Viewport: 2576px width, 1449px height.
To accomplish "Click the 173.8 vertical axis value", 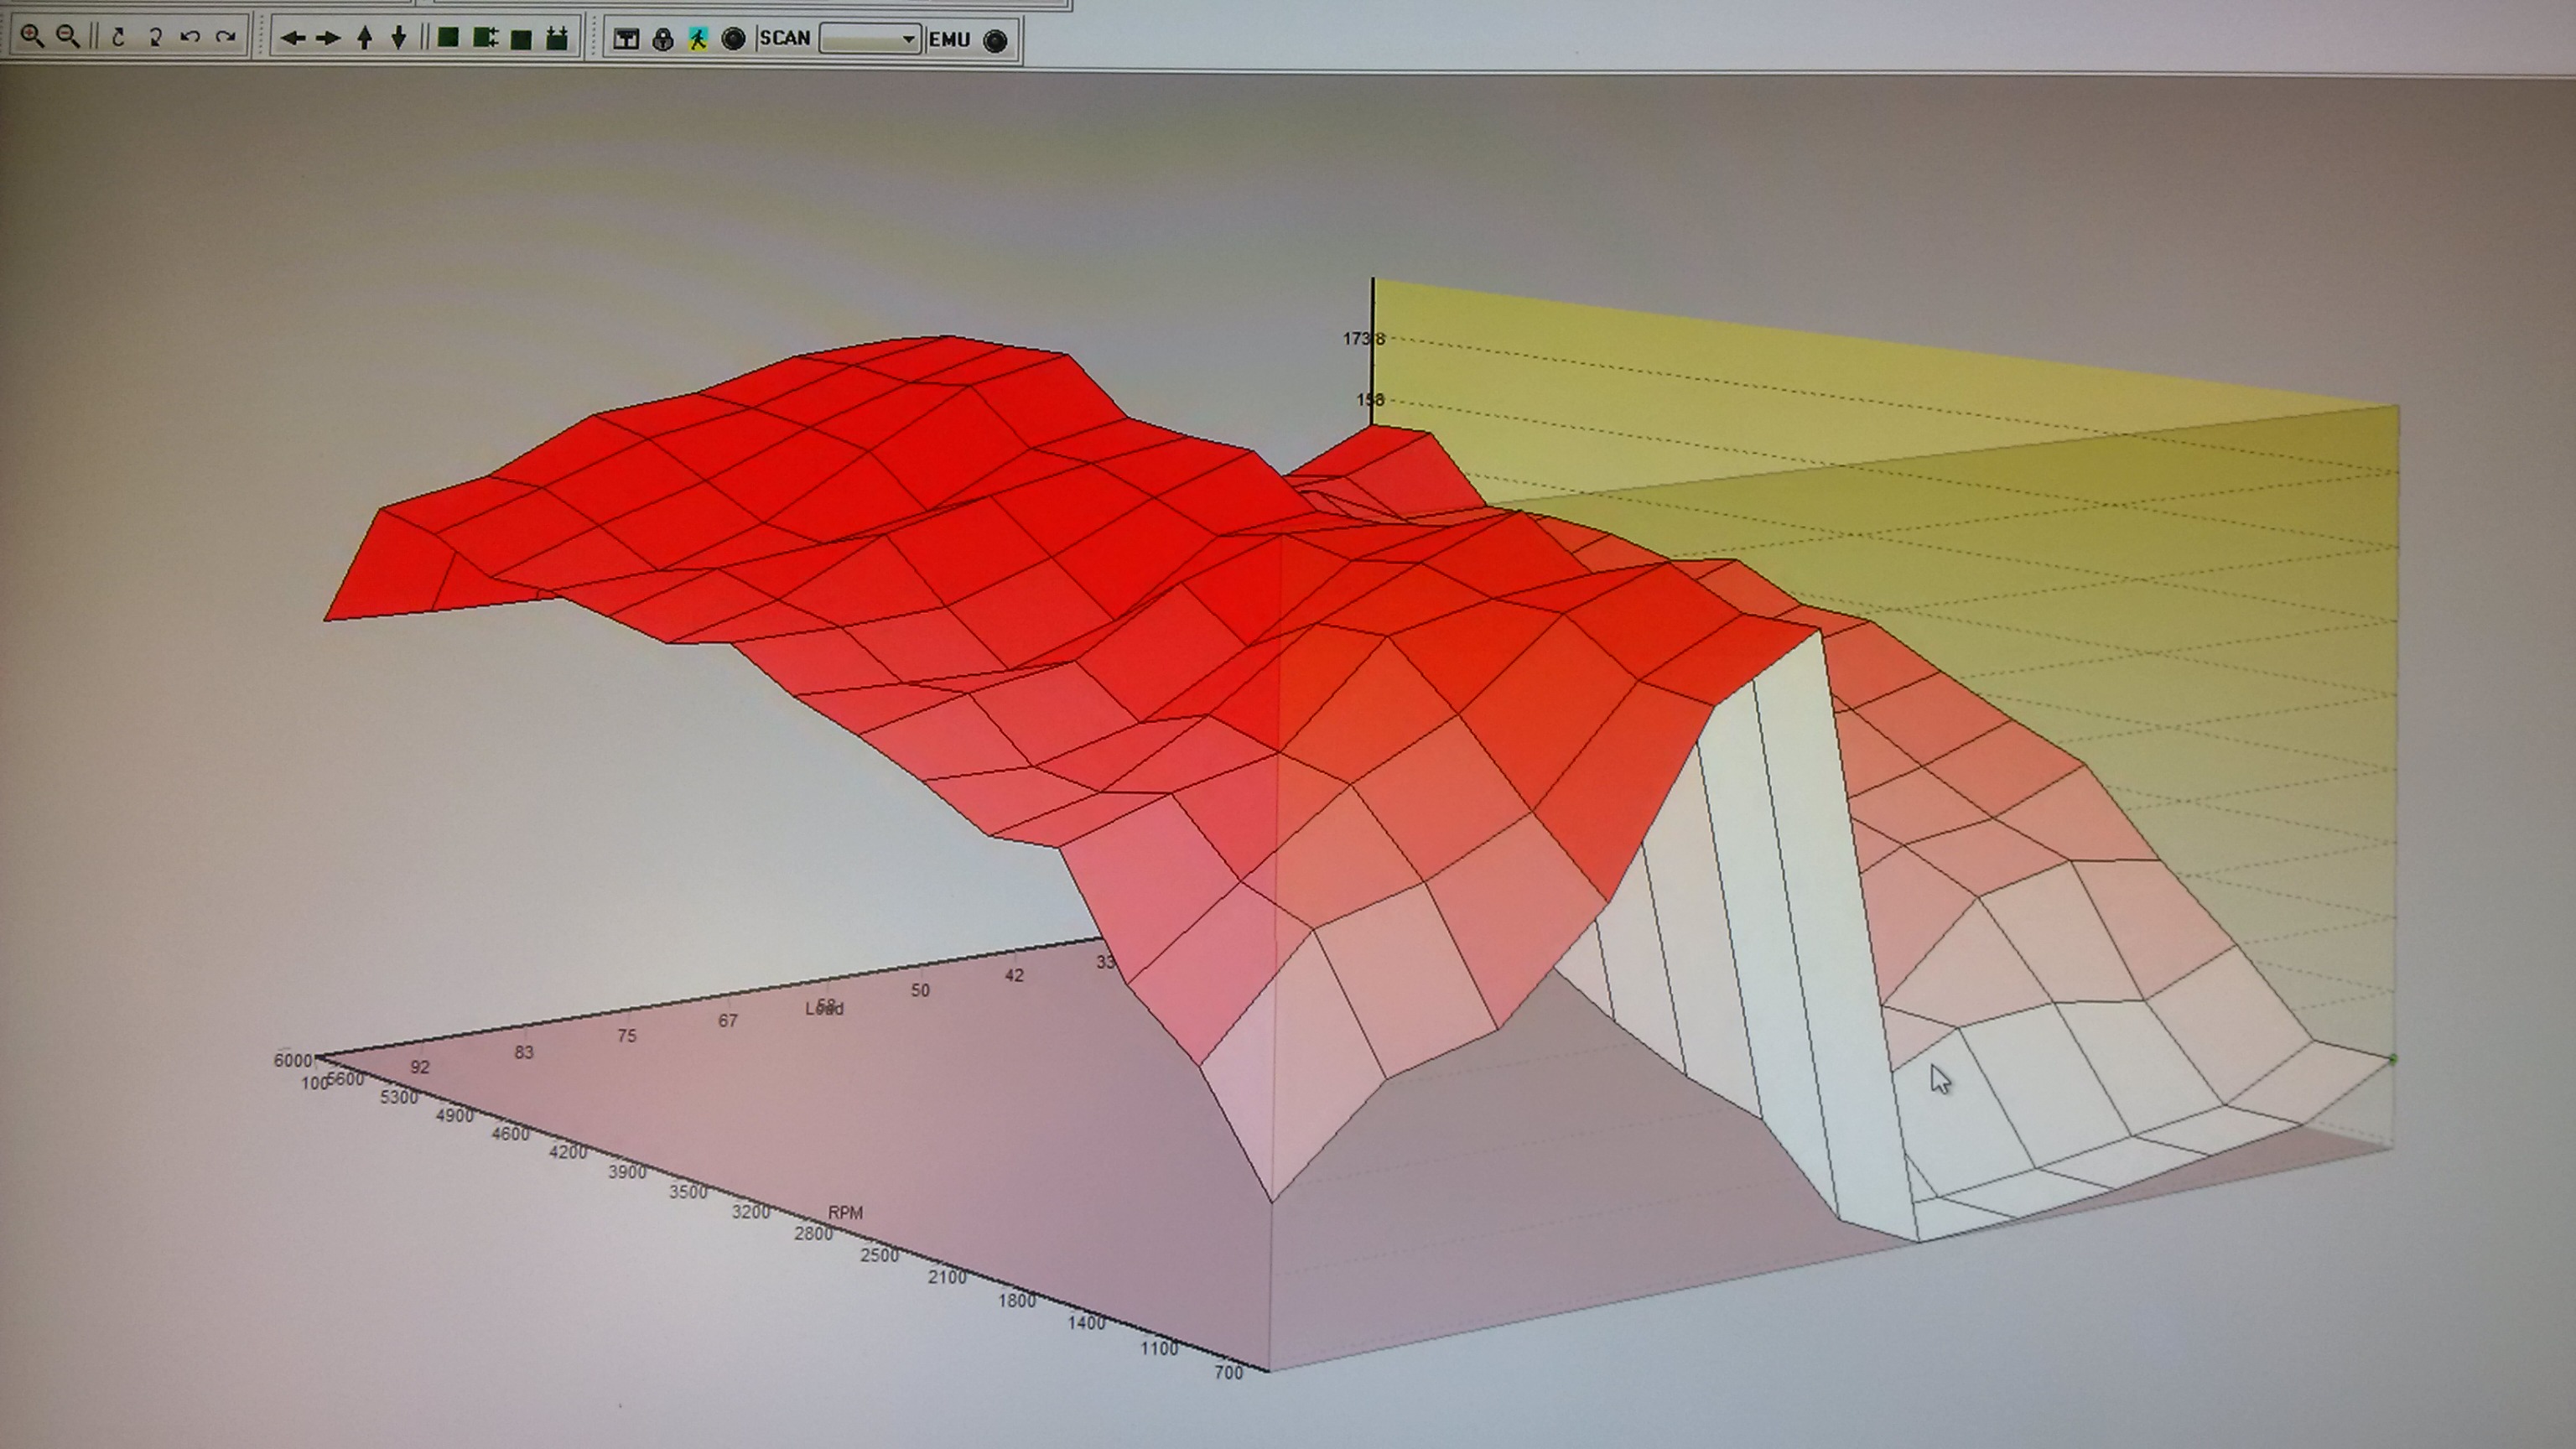I will pos(1364,339).
